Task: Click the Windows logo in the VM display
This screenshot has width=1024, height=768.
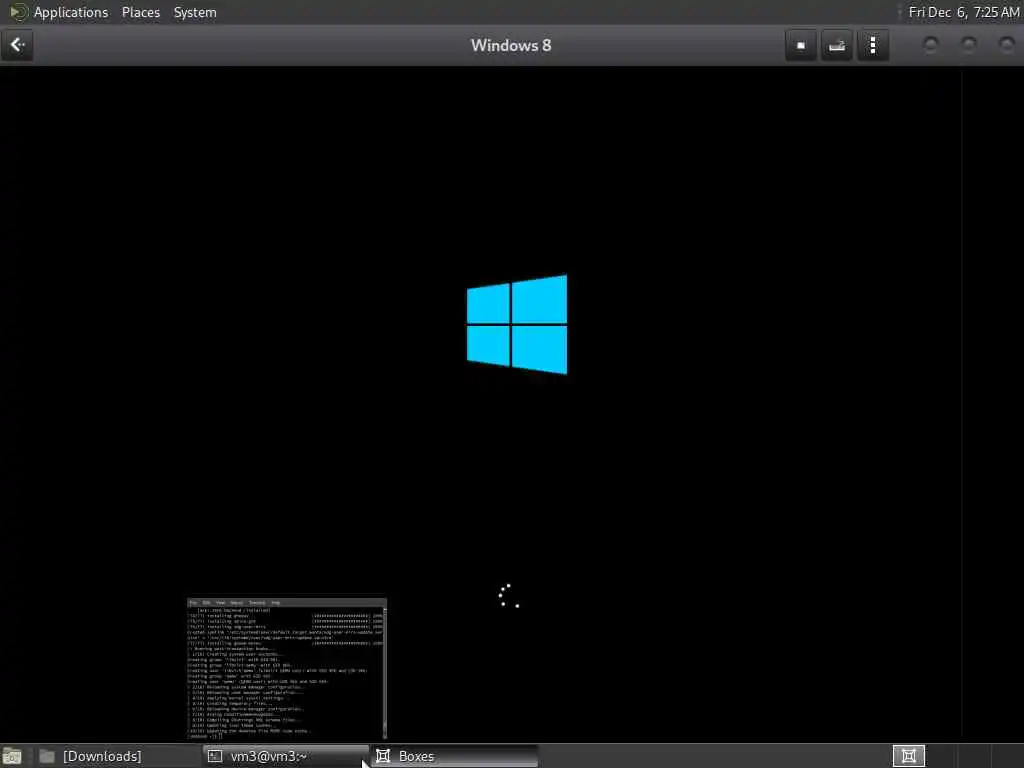Action: (x=517, y=325)
